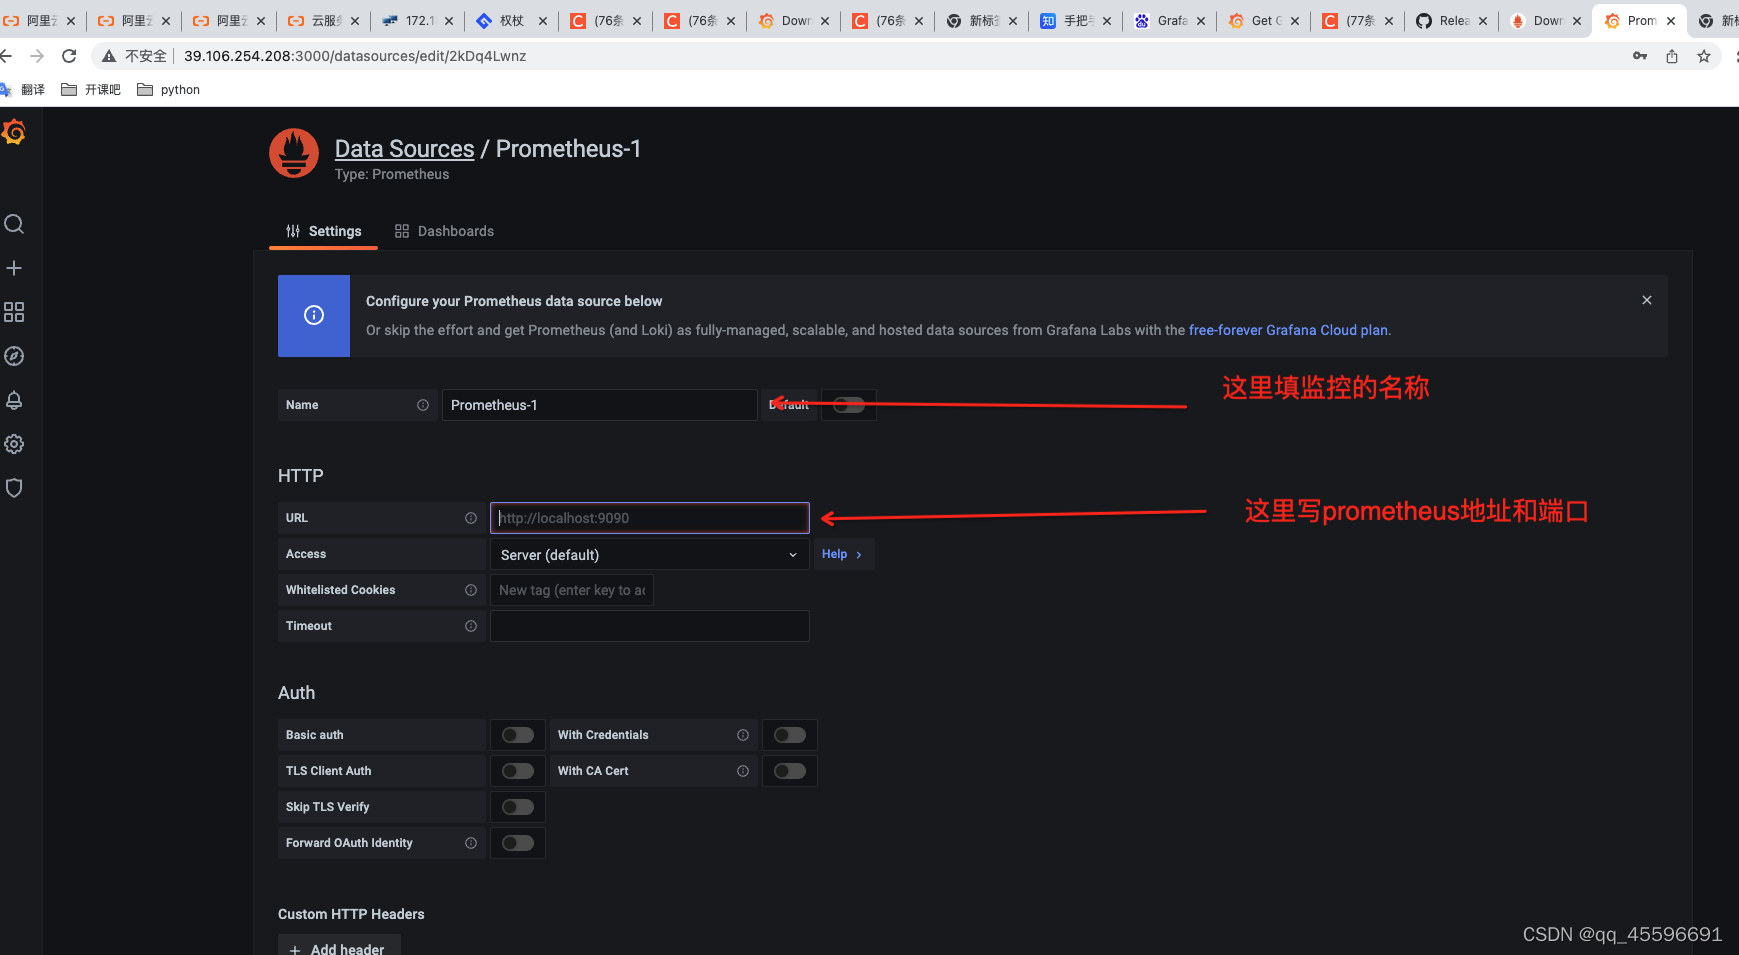The height and width of the screenshot is (955, 1739).
Task: Click the blue info icon in banner
Action: [314, 316]
